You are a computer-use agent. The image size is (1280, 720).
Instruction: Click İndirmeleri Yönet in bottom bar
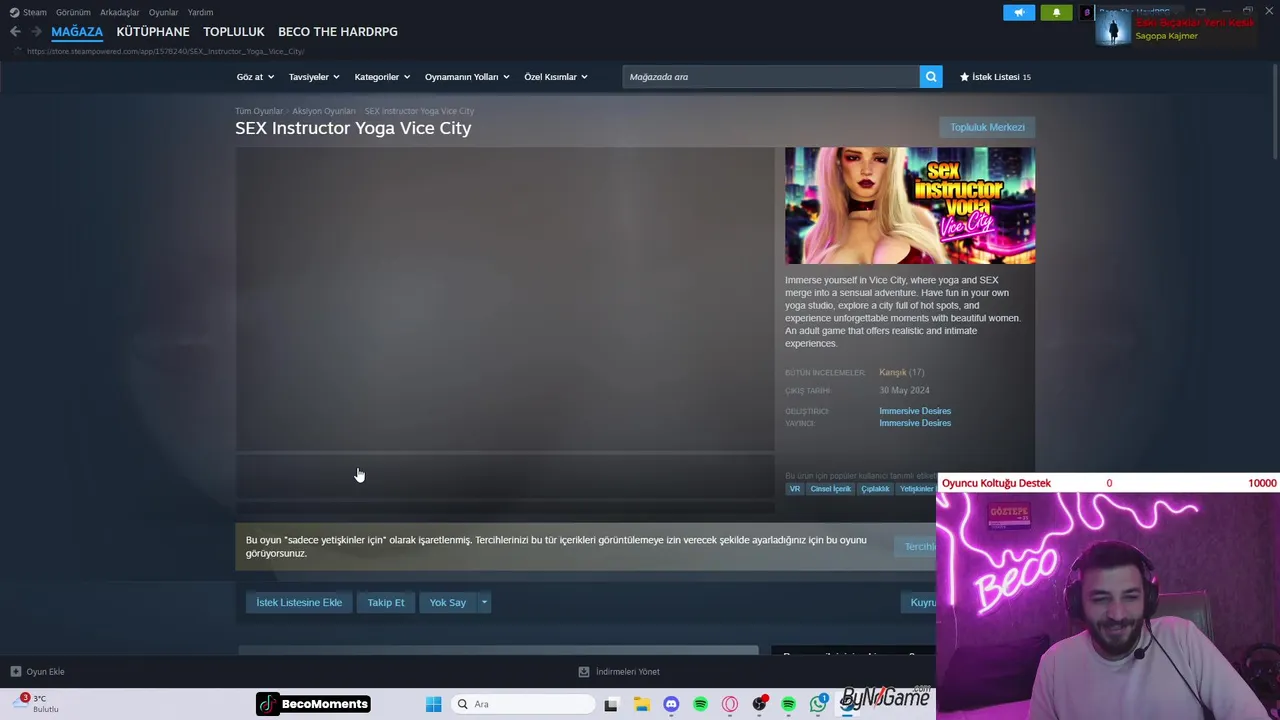point(628,672)
